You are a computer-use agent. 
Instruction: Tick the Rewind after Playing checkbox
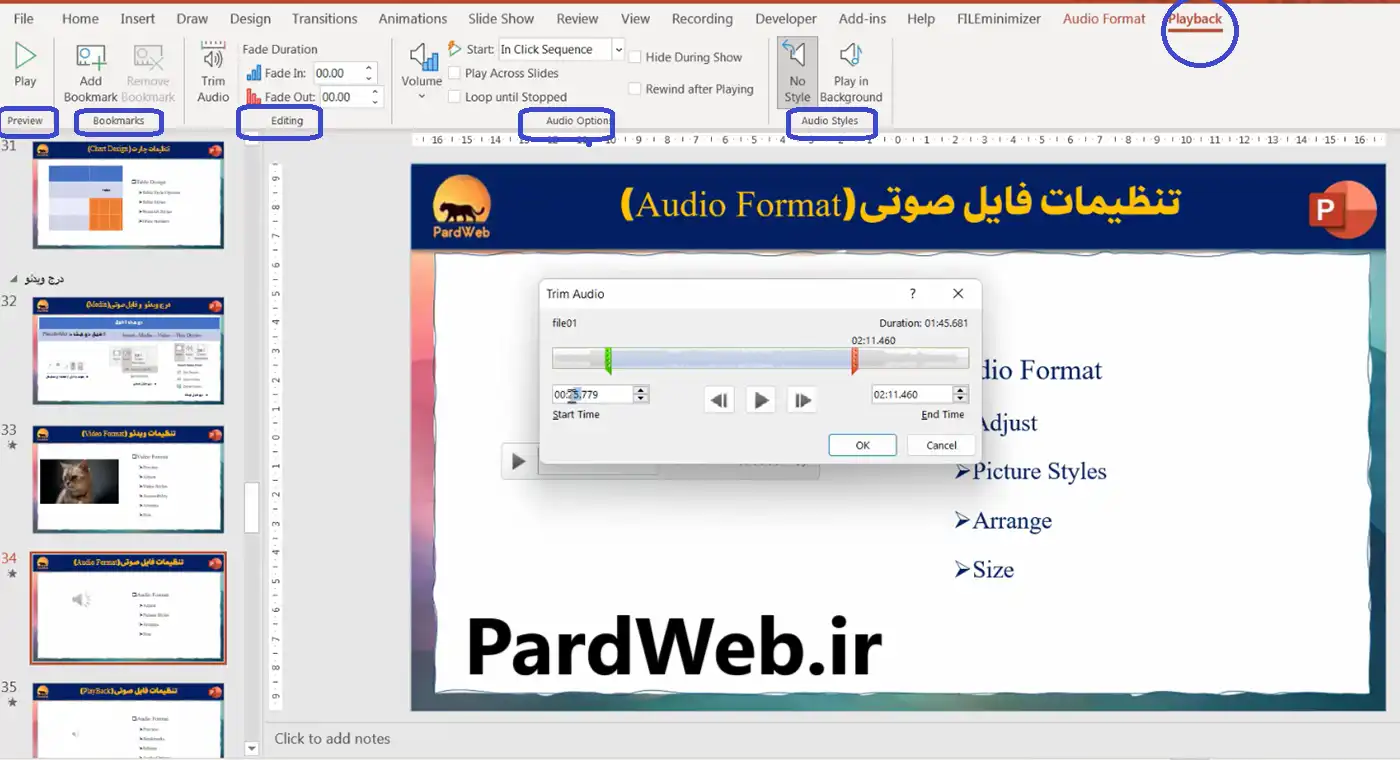[x=634, y=89]
